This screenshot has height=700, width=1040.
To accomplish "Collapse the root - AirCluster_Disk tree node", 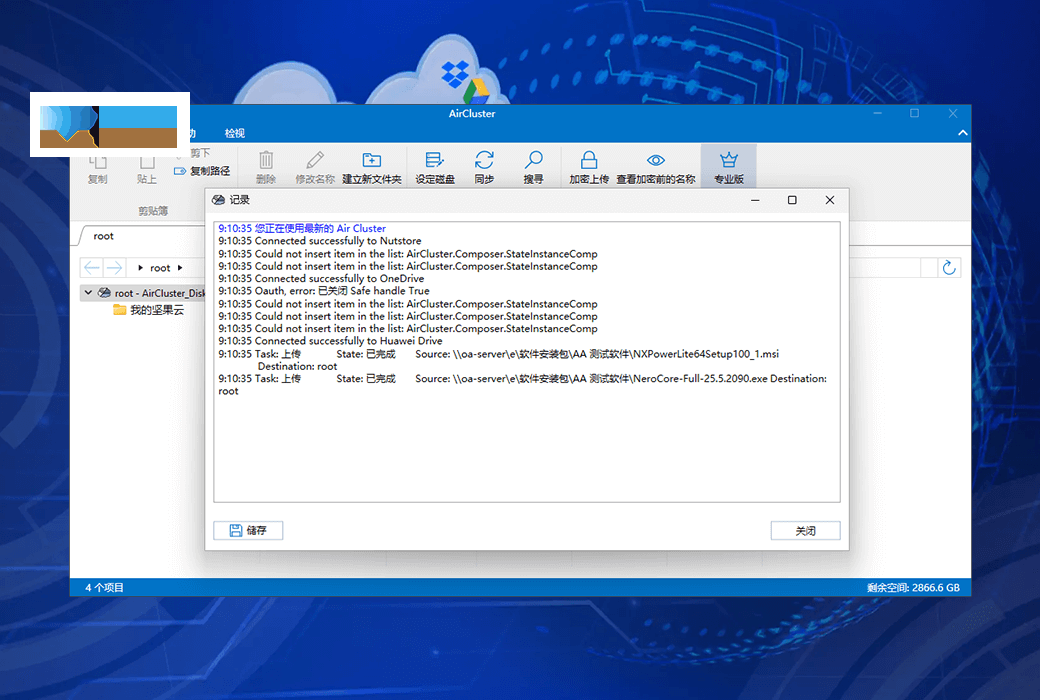I will pyautogui.click(x=88, y=293).
